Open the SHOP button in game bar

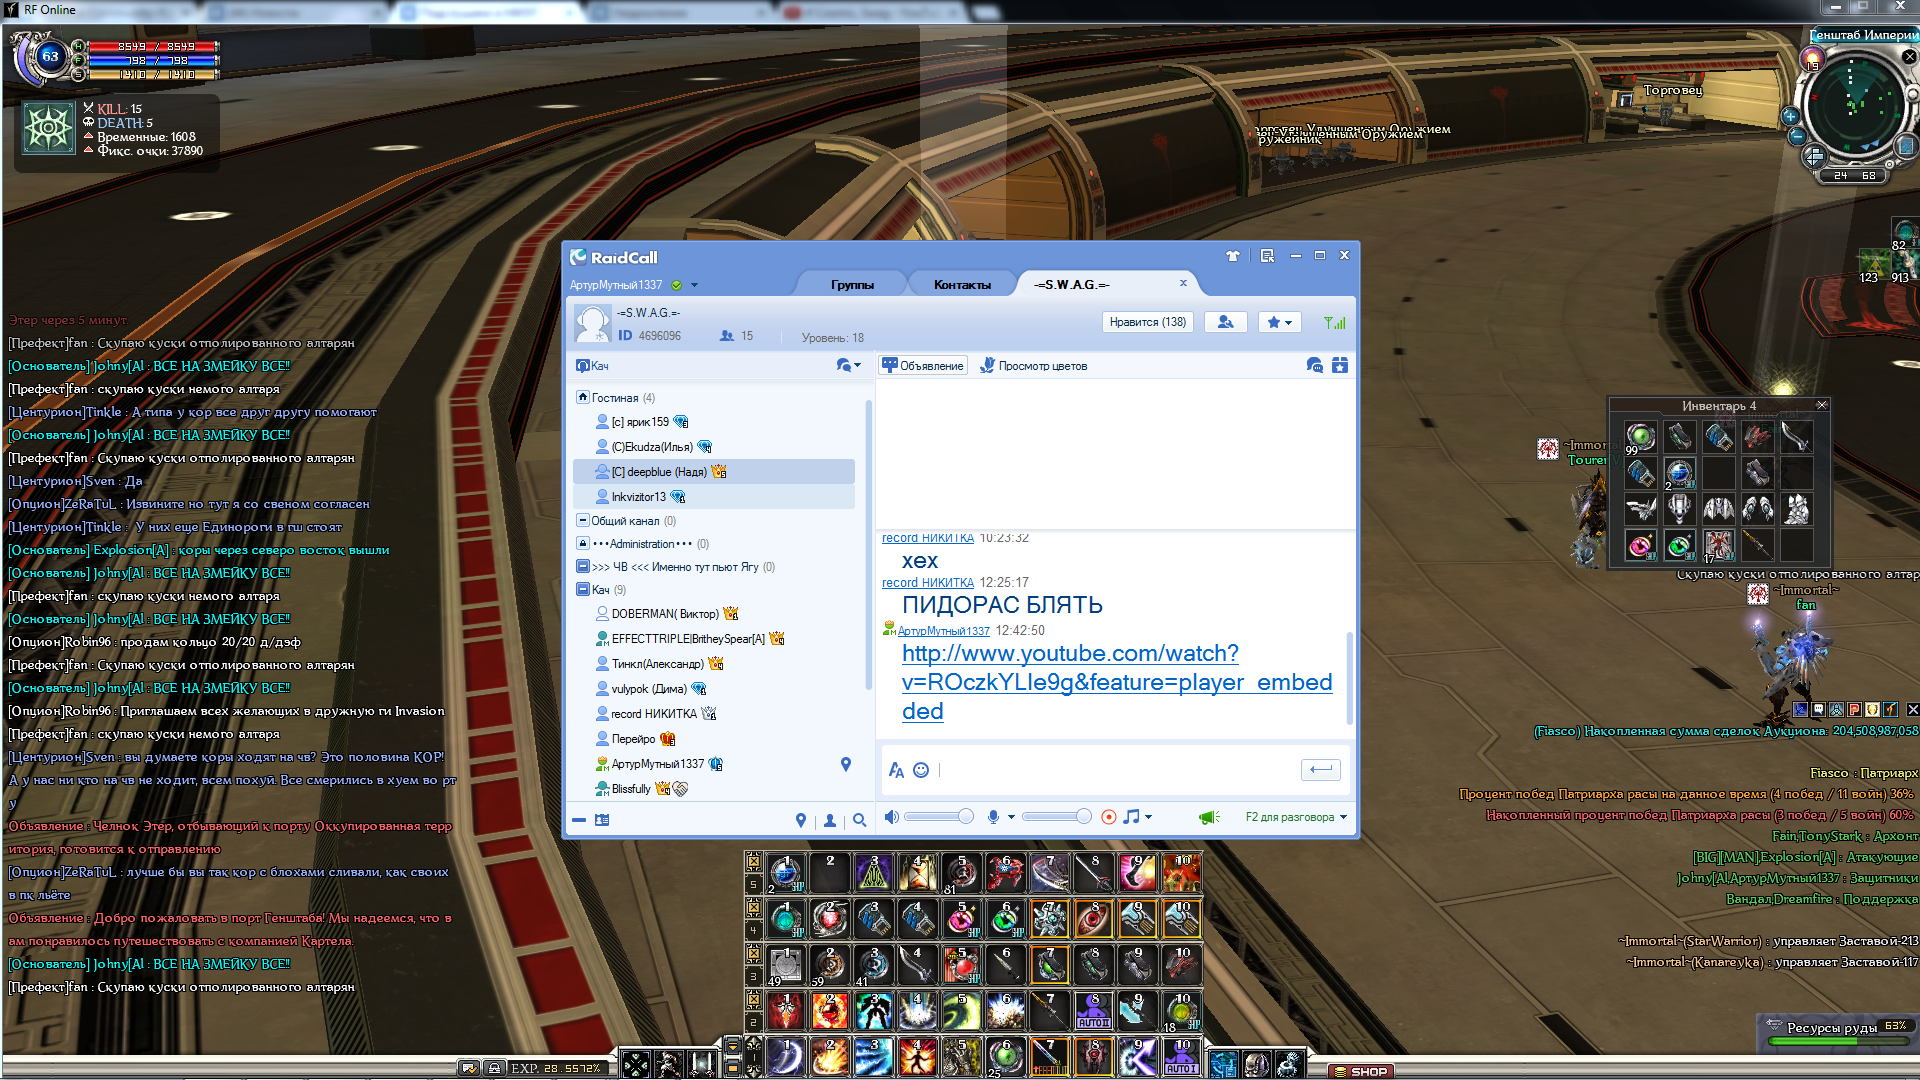click(x=1361, y=1071)
